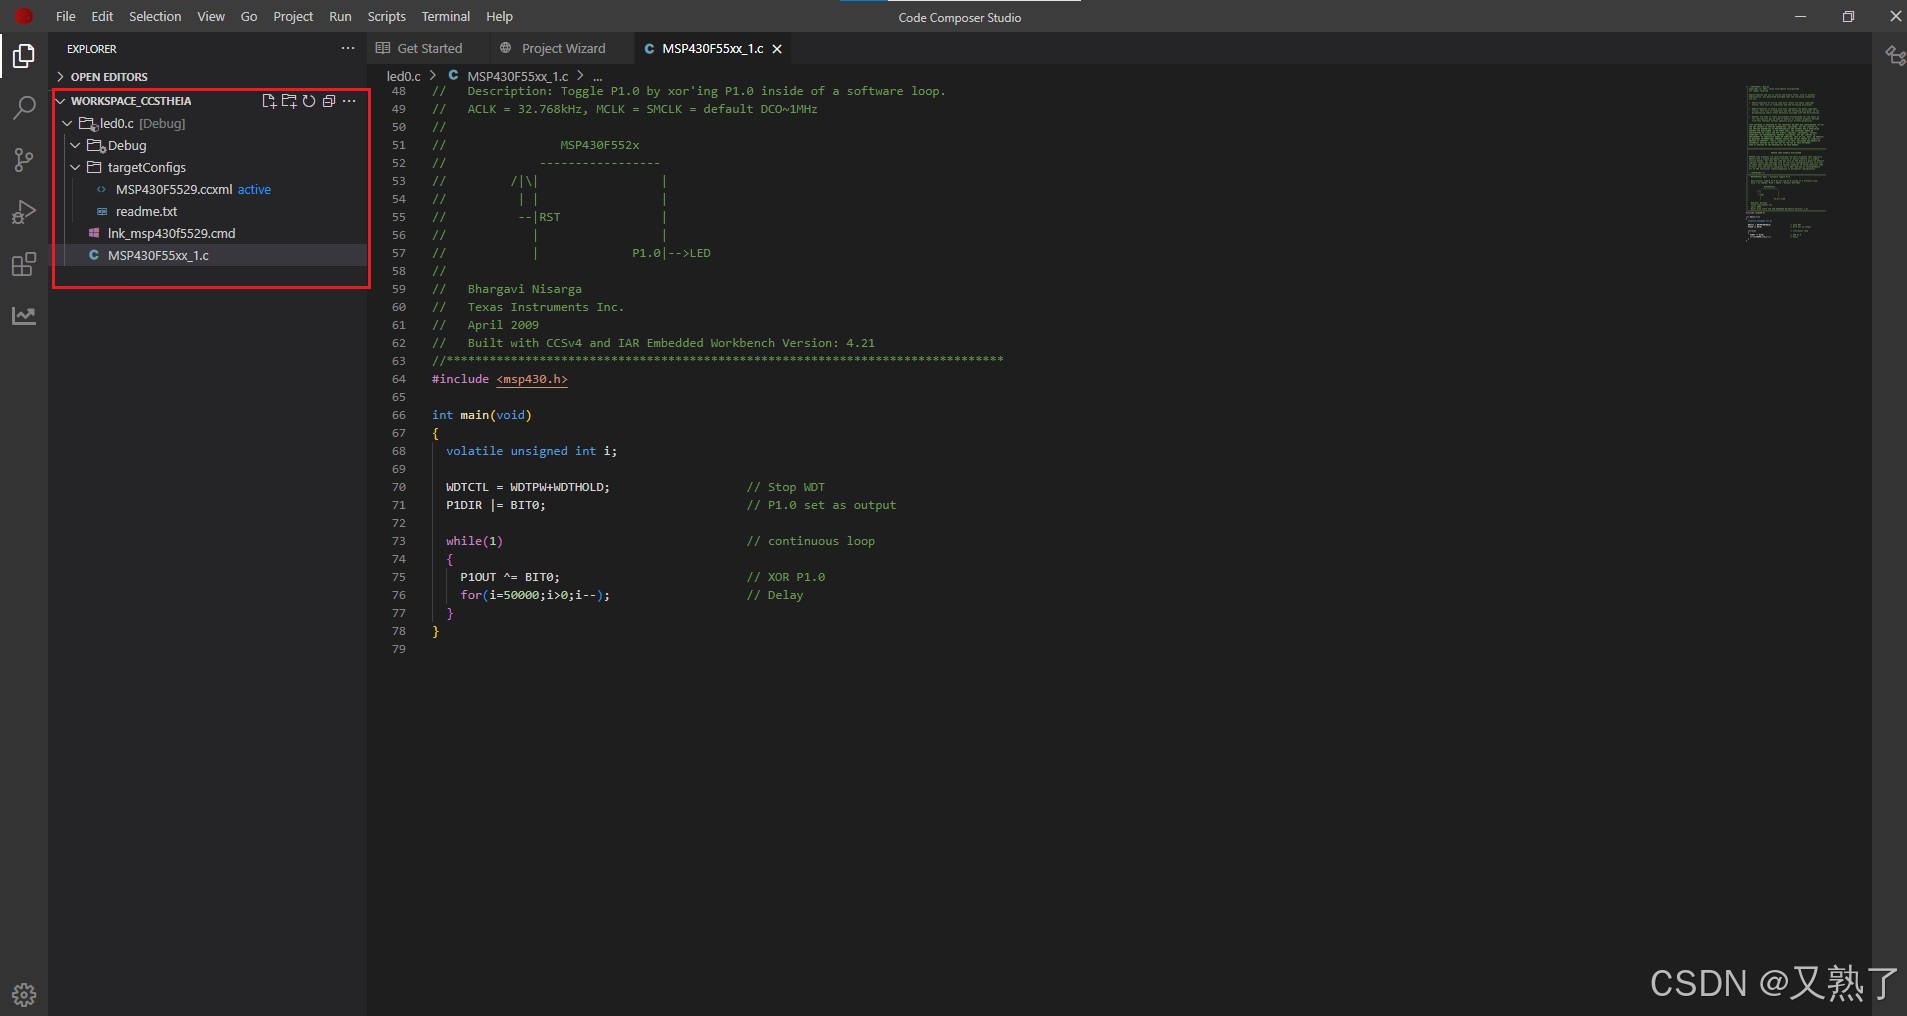Collapse the targetConfigs folder chevron

click(76, 167)
